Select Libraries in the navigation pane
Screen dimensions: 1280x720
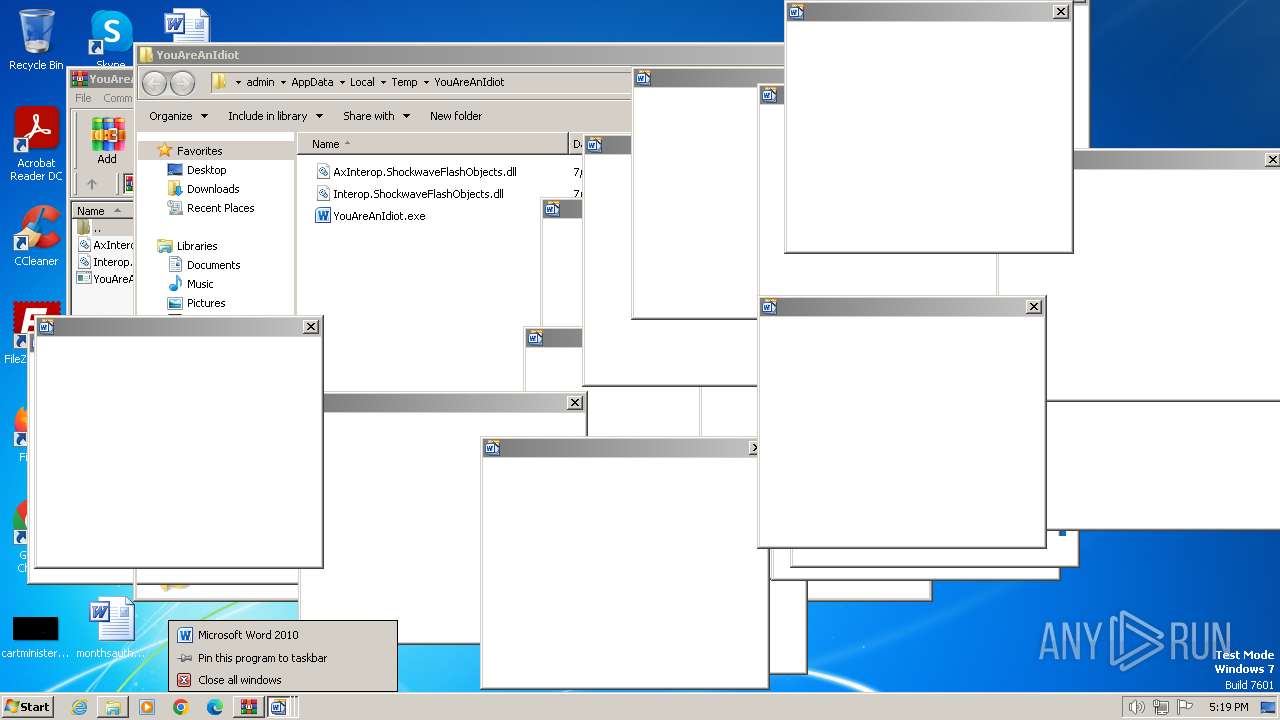187,246
